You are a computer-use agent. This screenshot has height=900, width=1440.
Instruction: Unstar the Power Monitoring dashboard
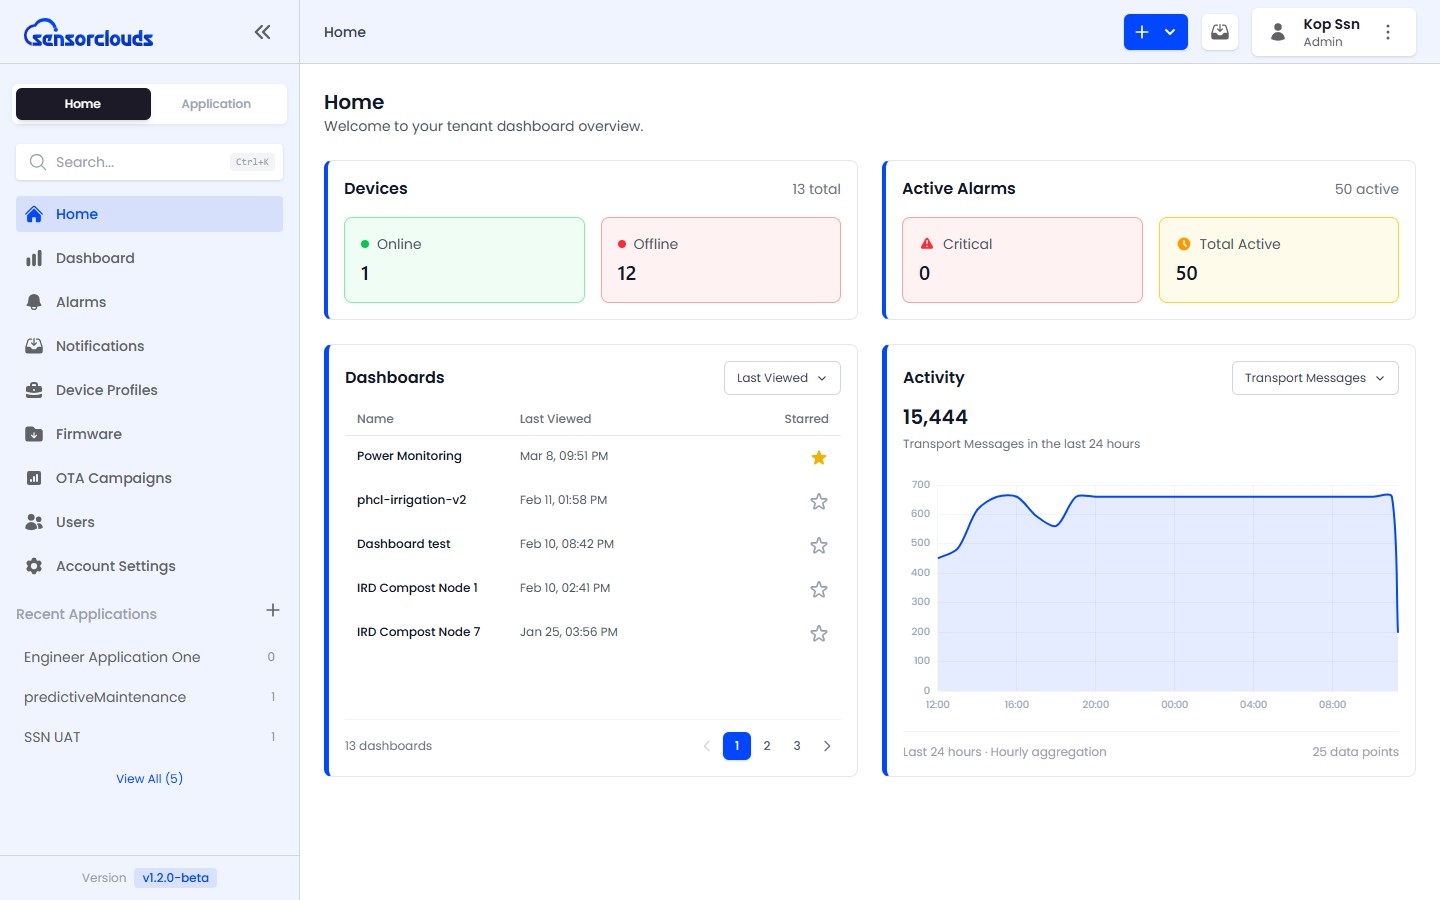818,457
